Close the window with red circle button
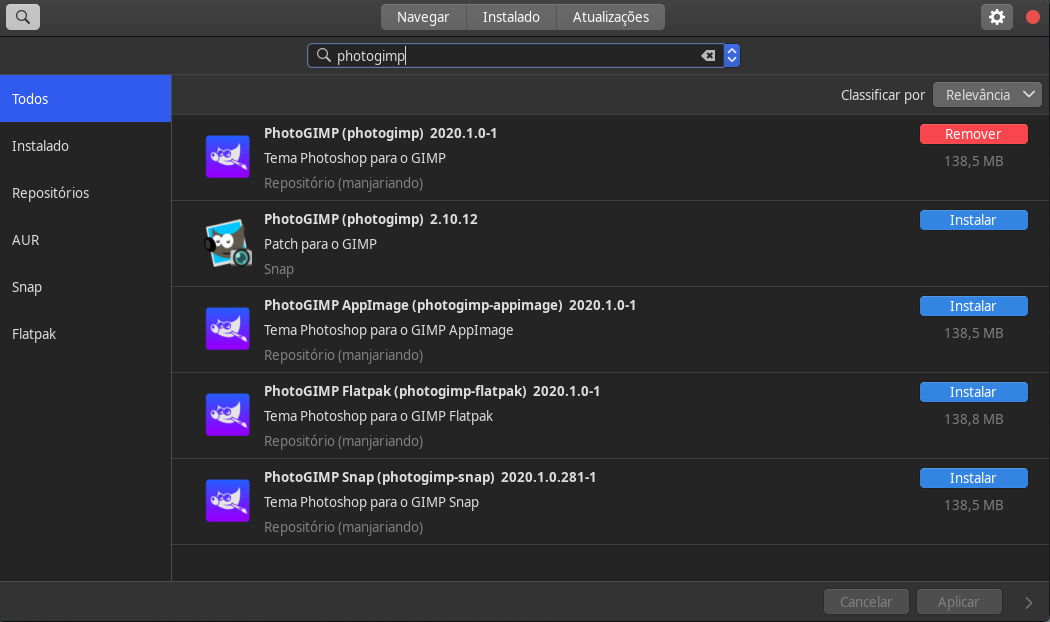The width and height of the screenshot is (1050, 622). [1033, 17]
